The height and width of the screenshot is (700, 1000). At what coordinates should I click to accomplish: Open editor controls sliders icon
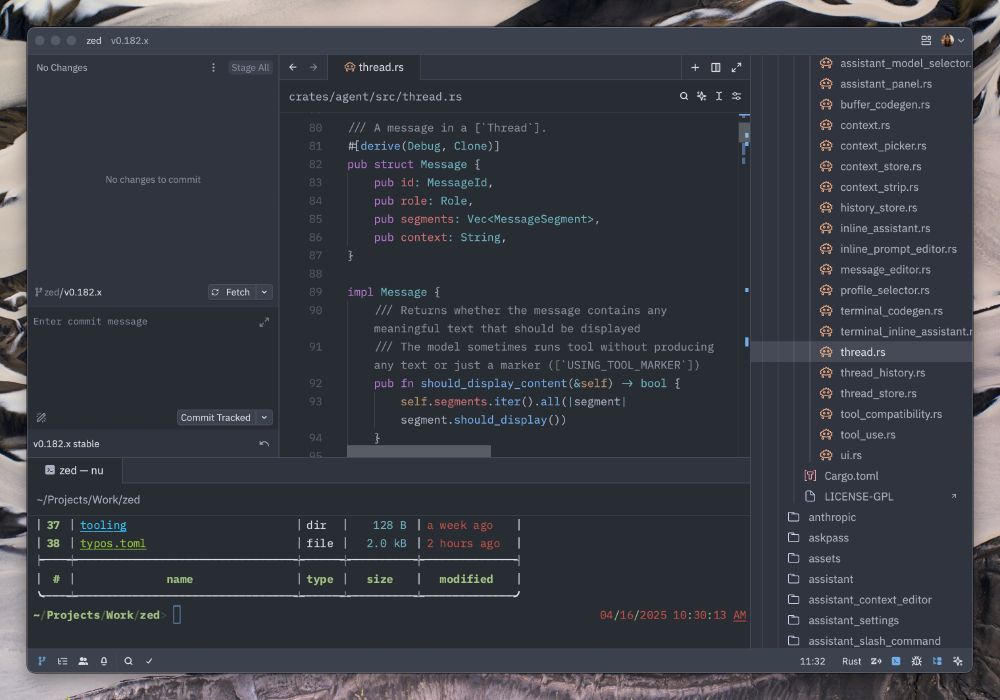click(x=736, y=96)
